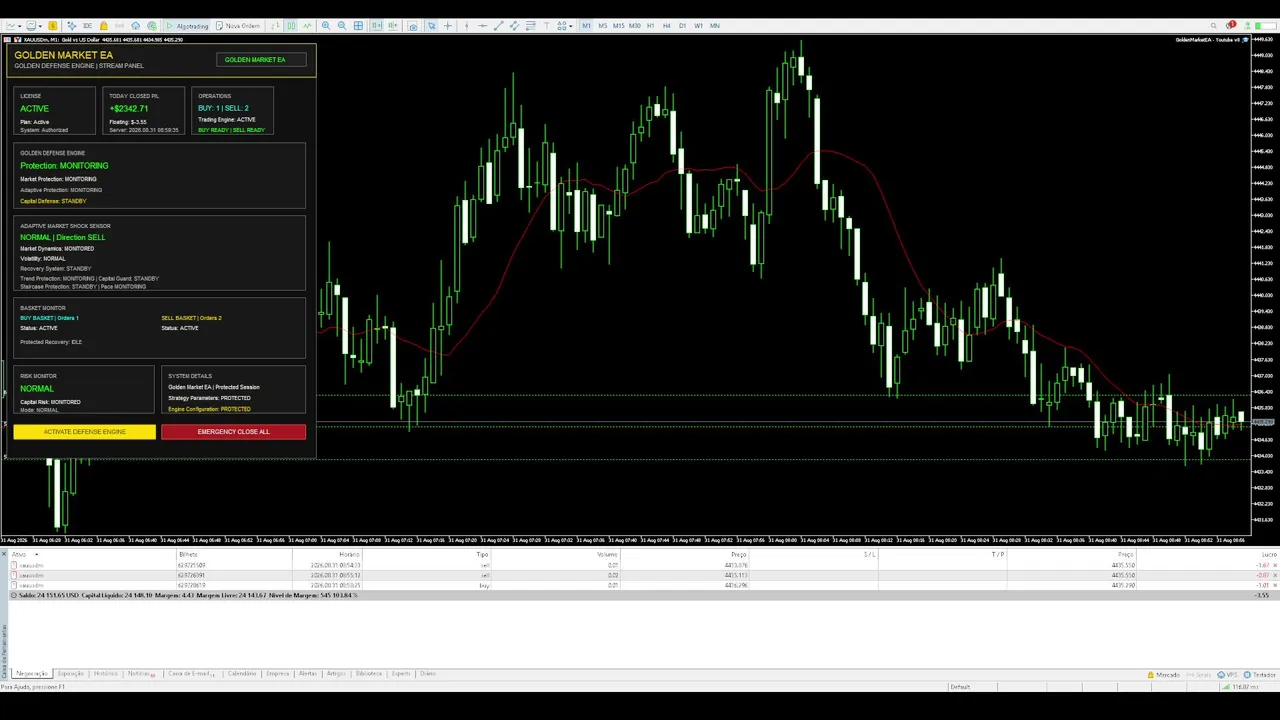Select the D1 timeframe
Screen dimensions: 1280x720
682,25
